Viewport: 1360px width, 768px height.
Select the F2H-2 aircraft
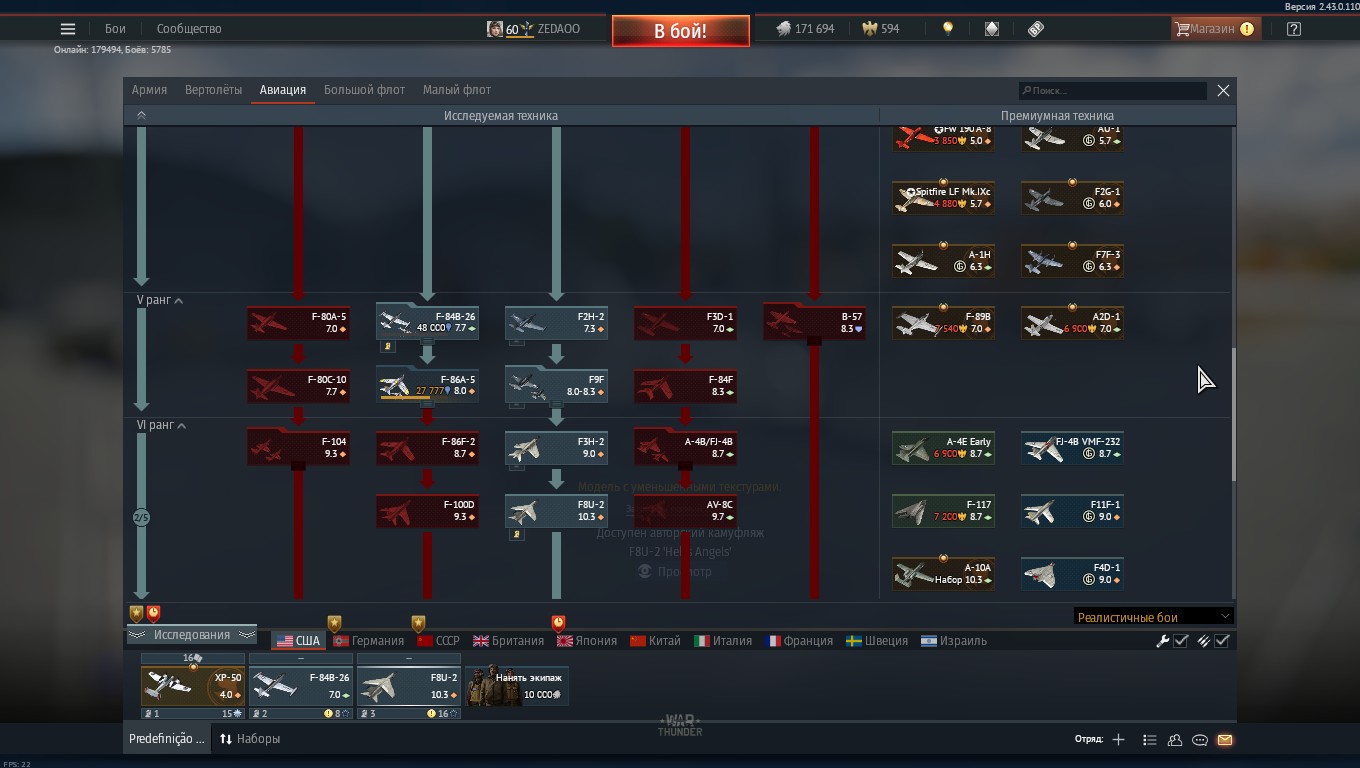pos(556,323)
